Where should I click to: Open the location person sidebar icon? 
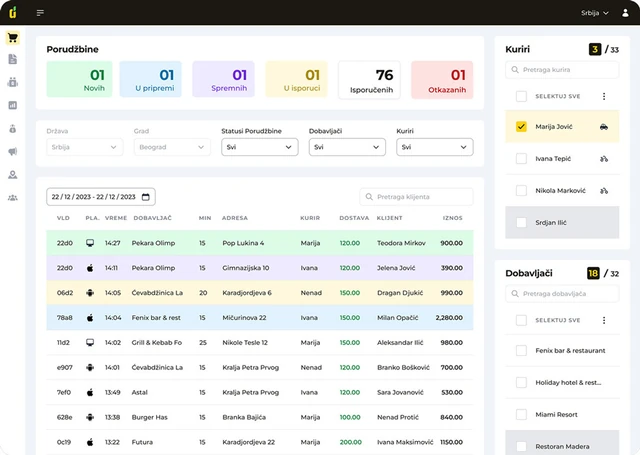(x=13, y=175)
